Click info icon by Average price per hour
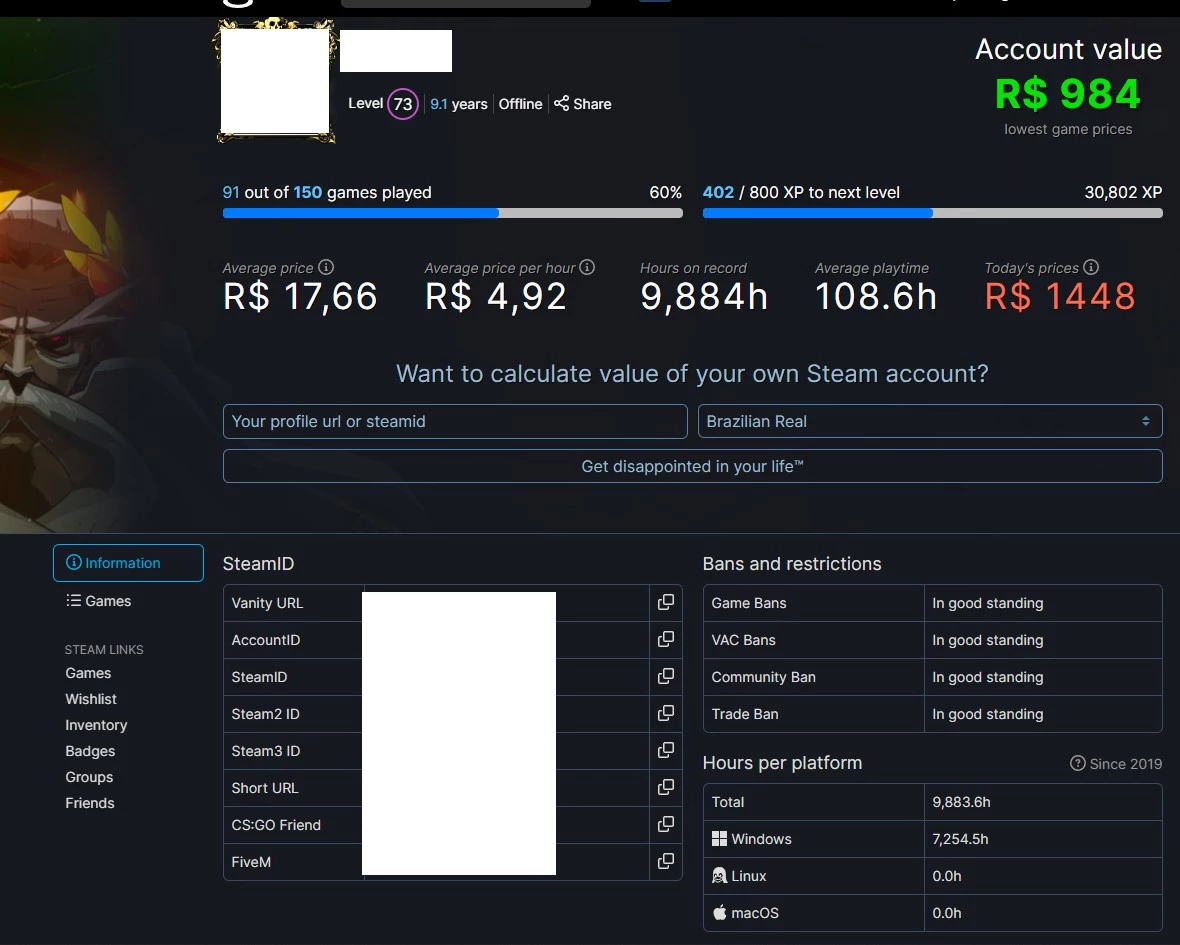This screenshot has width=1180, height=945. [587, 267]
